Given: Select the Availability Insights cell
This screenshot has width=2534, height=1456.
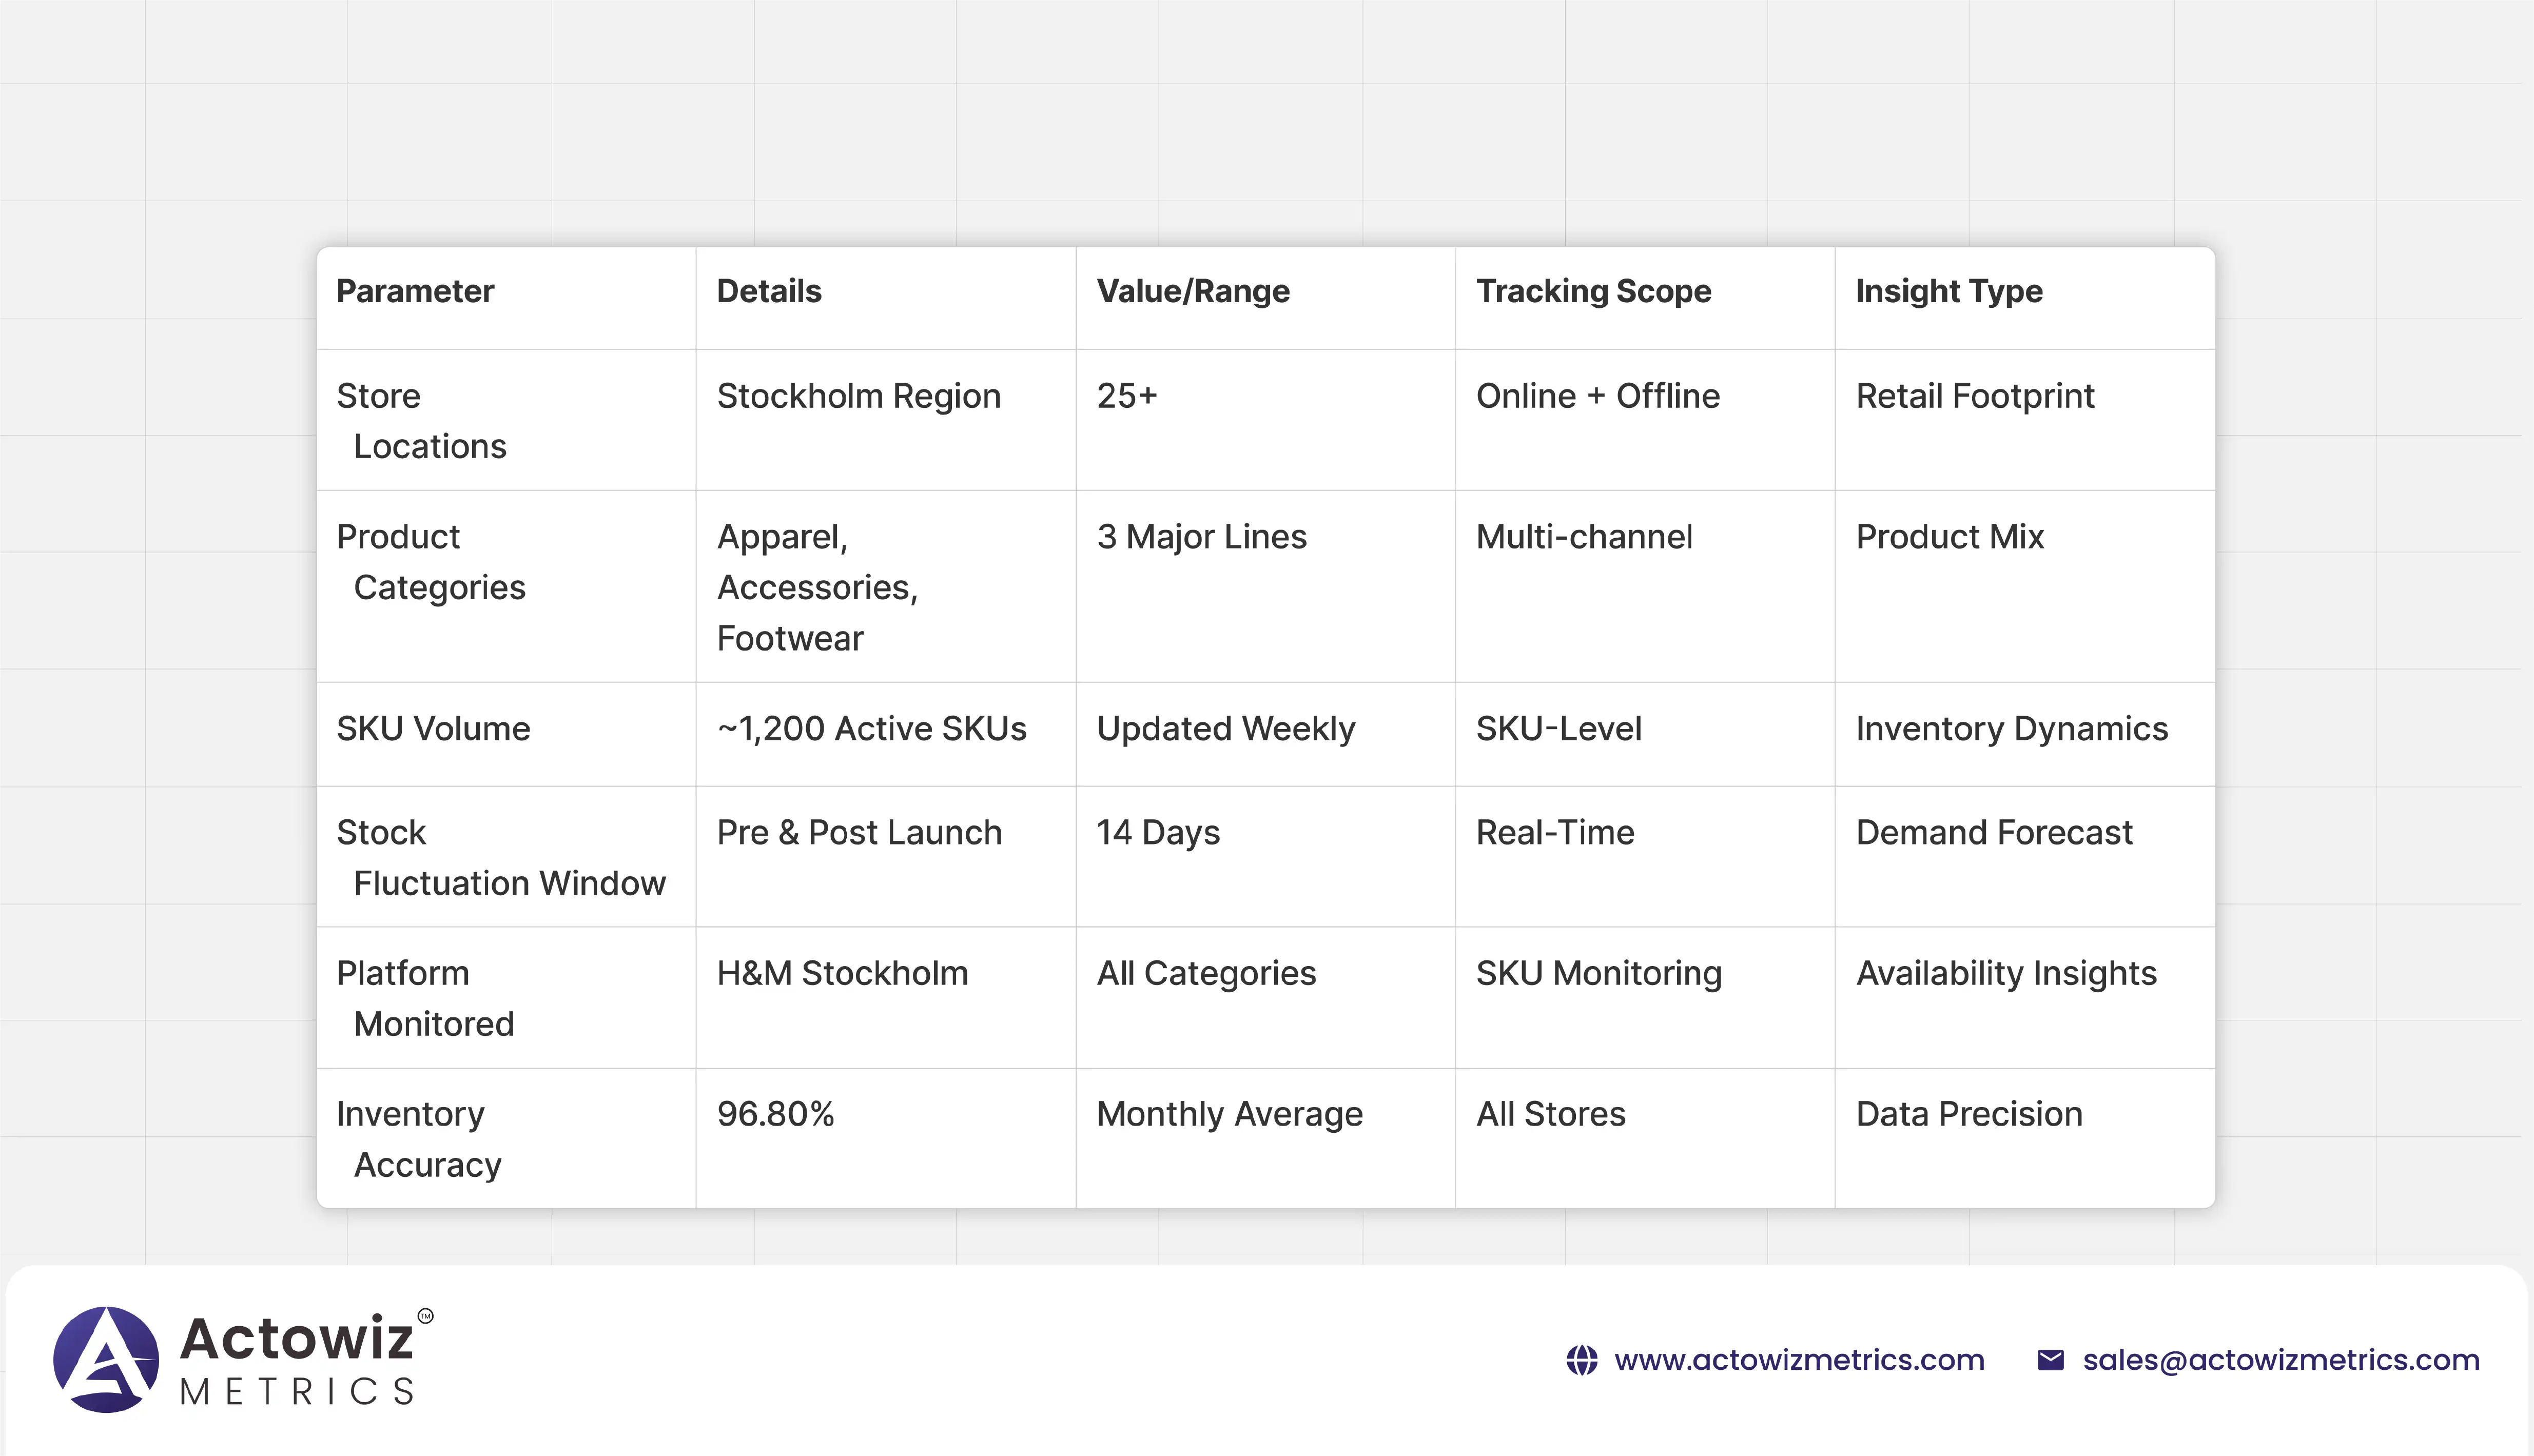Looking at the screenshot, I should pos(2006,974).
